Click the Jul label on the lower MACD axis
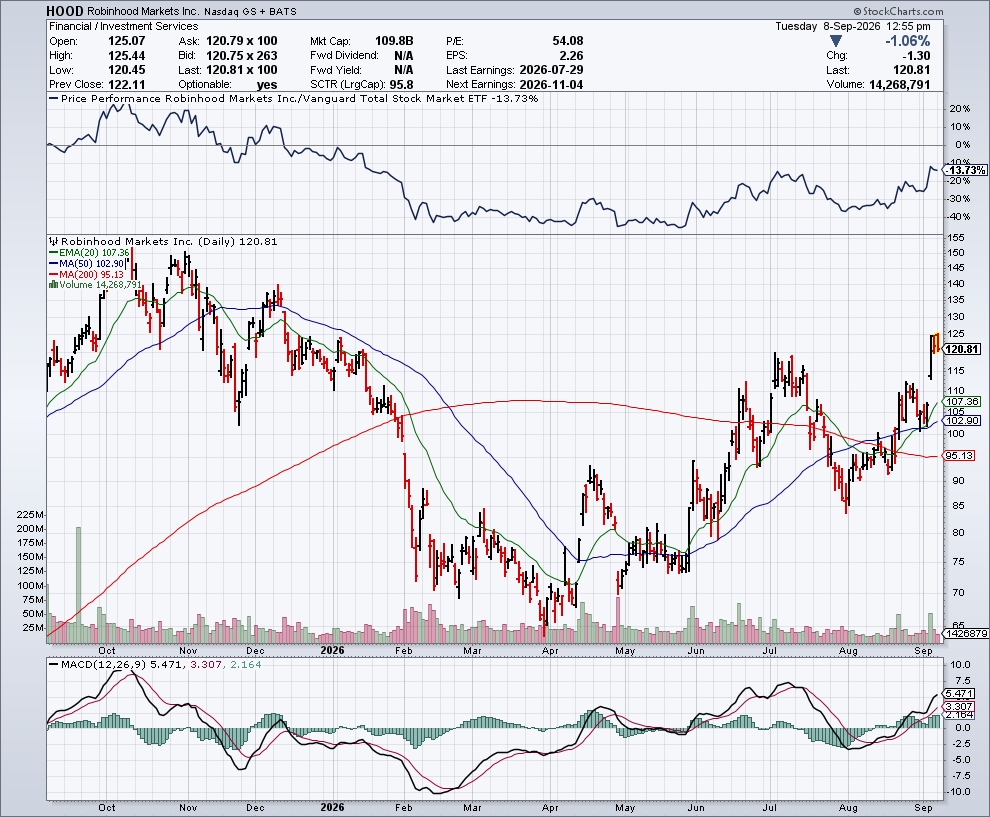 pyautogui.click(x=770, y=808)
